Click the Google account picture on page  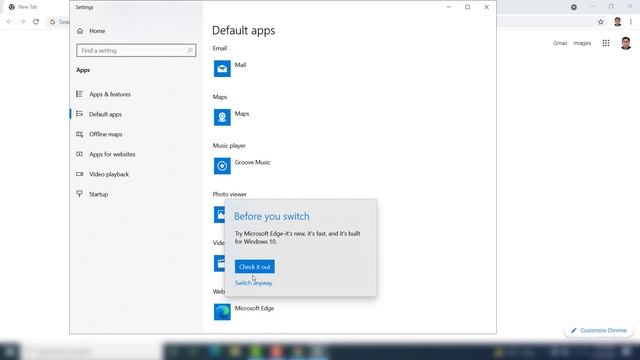[x=626, y=43]
